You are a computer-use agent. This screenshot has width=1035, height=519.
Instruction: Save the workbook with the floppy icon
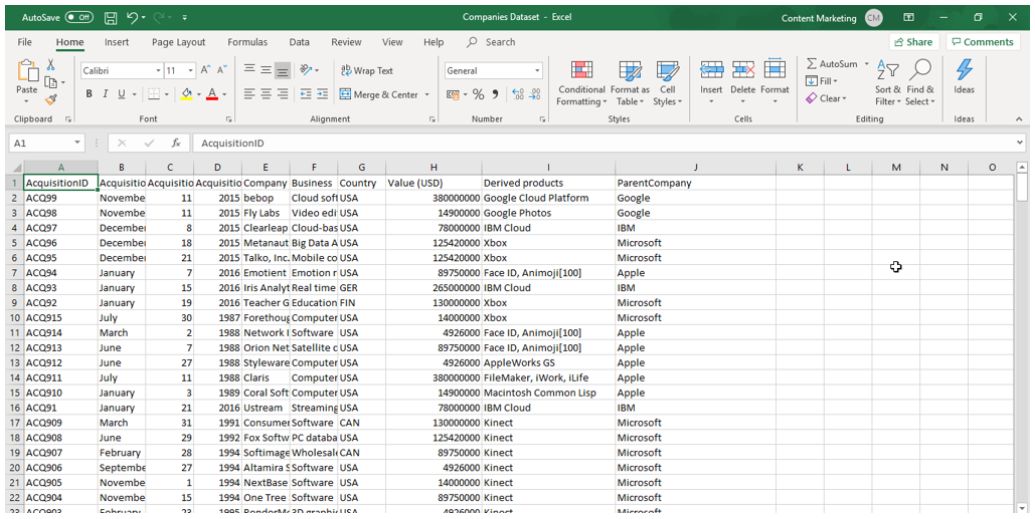[112, 18]
